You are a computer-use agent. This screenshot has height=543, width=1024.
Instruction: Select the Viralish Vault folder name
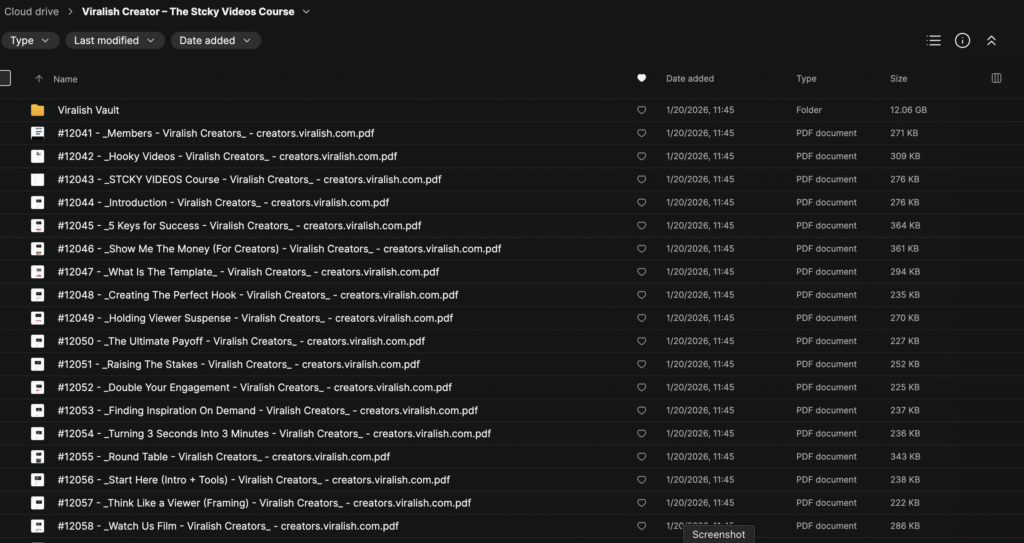88,110
